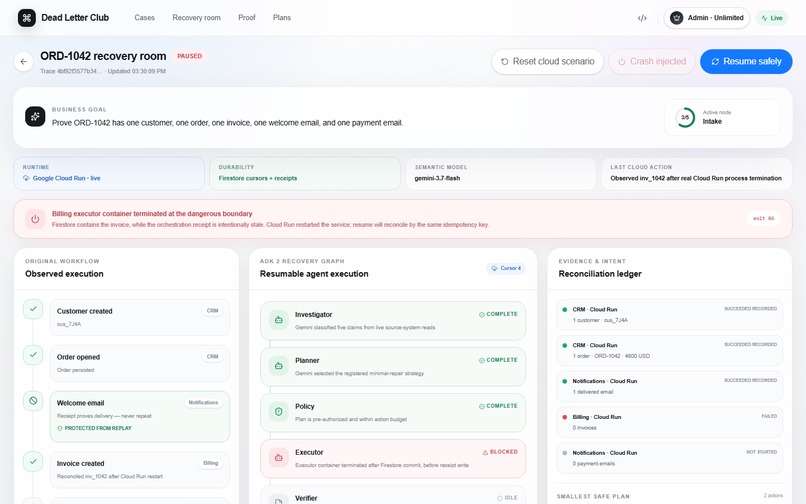The height and width of the screenshot is (504, 806).
Task: Click the Policy shield icon
Action: (279, 411)
